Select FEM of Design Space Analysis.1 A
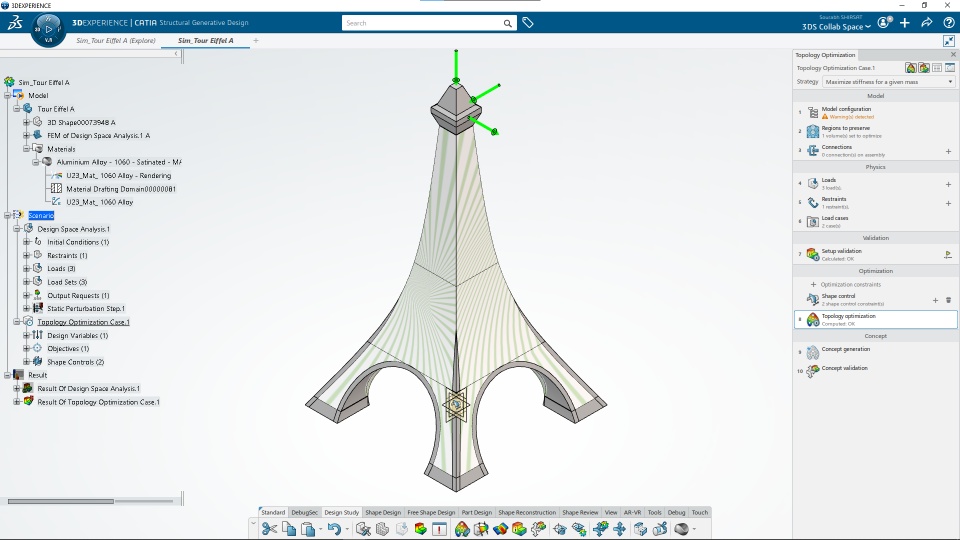The width and height of the screenshot is (960, 540). [98, 135]
